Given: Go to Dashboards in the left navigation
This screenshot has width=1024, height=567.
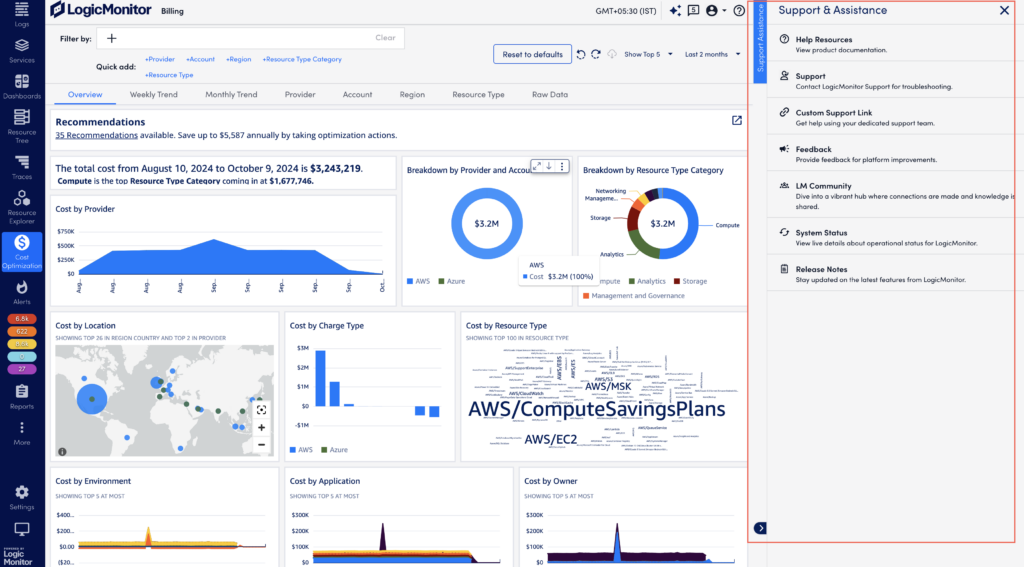Looking at the screenshot, I should click(21, 86).
